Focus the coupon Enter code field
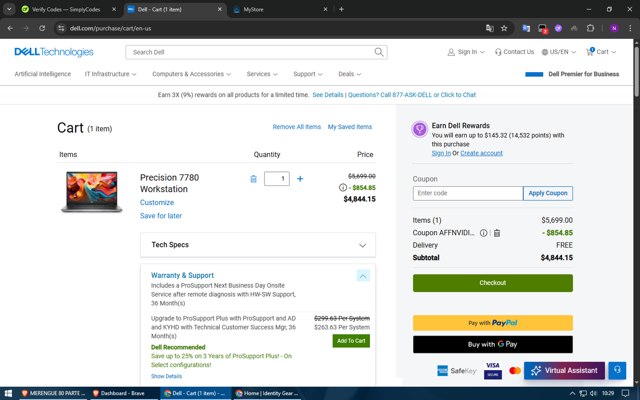Screen dimensions: 640x400 [468, 193]
